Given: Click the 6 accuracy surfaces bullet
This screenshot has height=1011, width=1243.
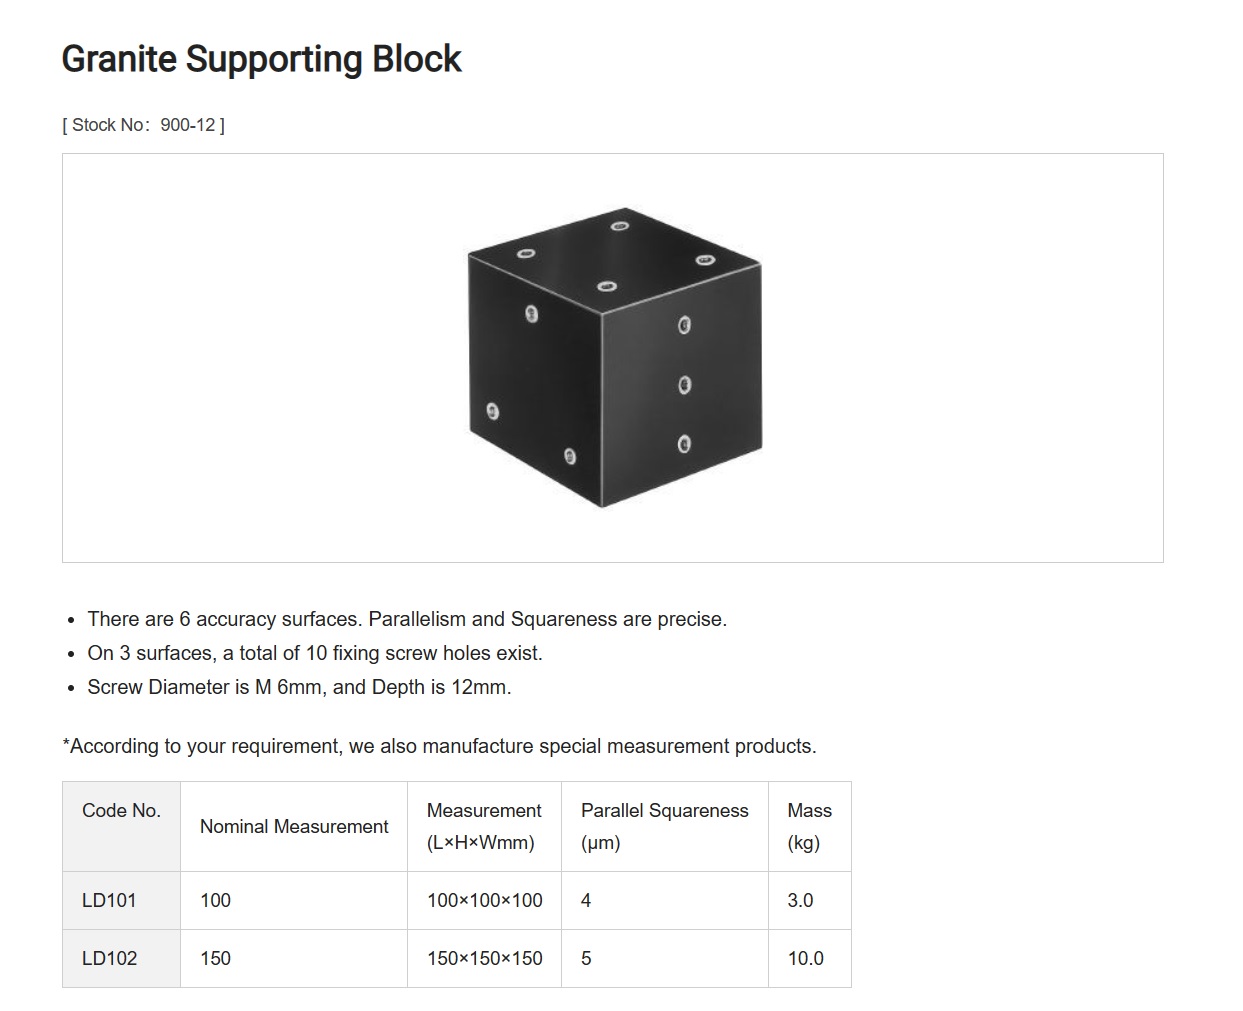Looking at the screenshot, I should click(x=407, y=619).
